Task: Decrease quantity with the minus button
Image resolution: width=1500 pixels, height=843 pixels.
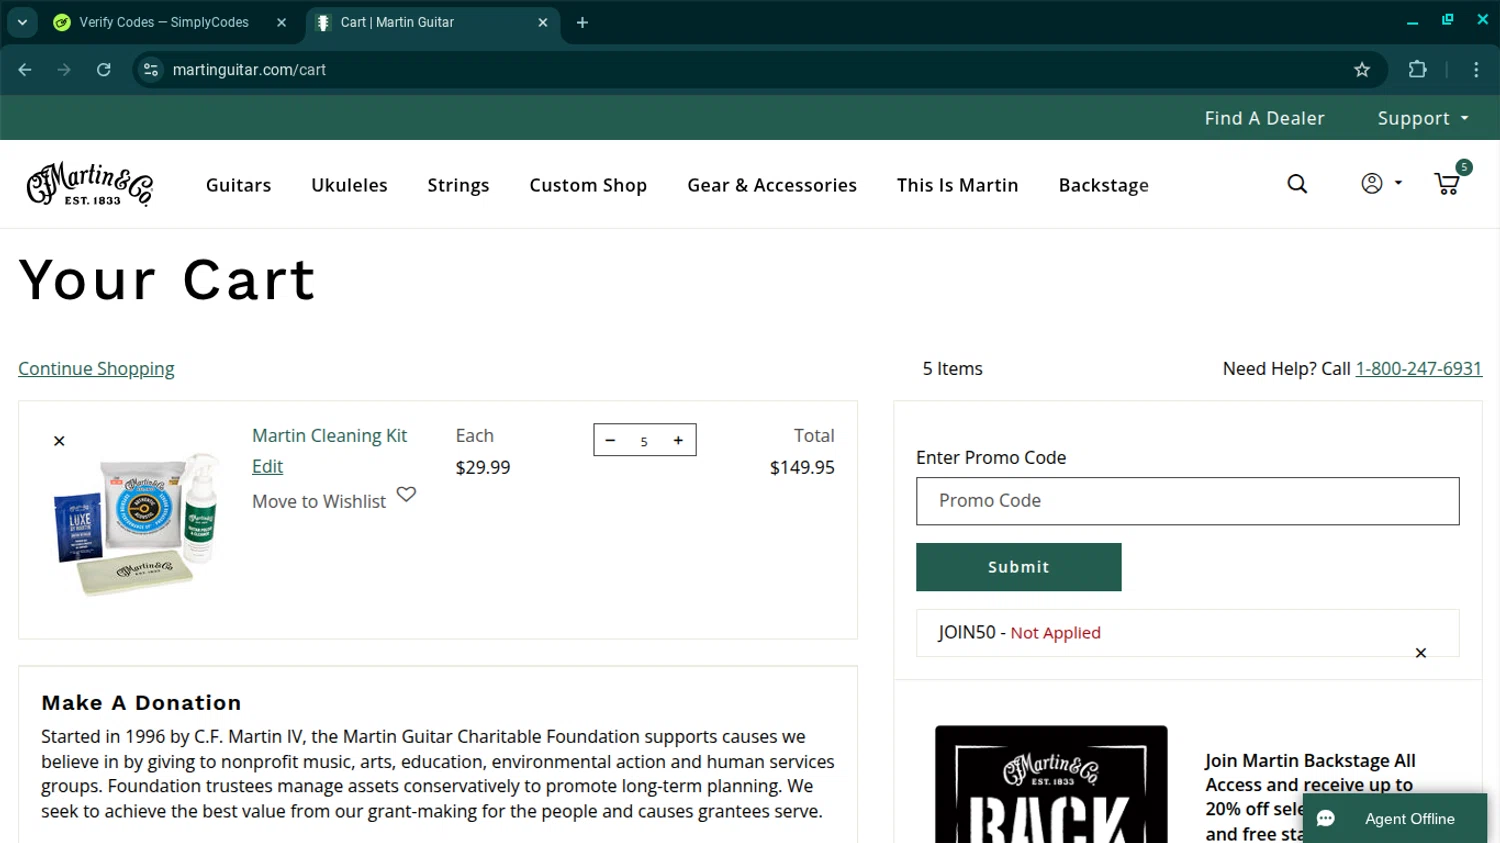Action: [x=610, y=440]
